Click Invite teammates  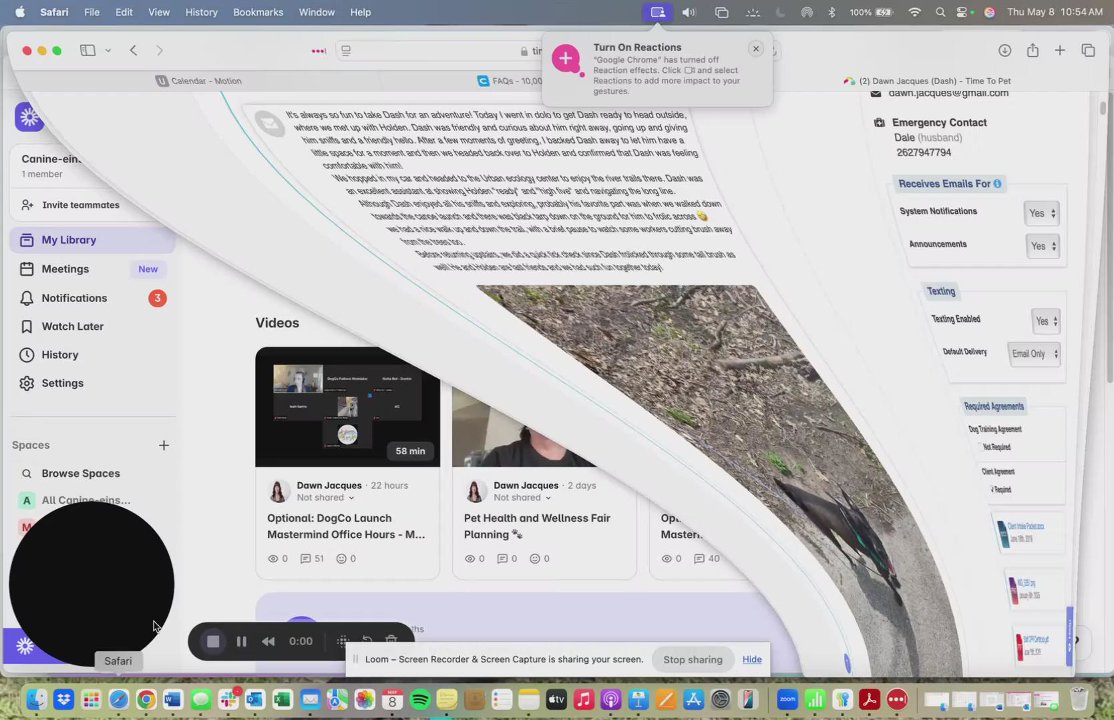71,205
